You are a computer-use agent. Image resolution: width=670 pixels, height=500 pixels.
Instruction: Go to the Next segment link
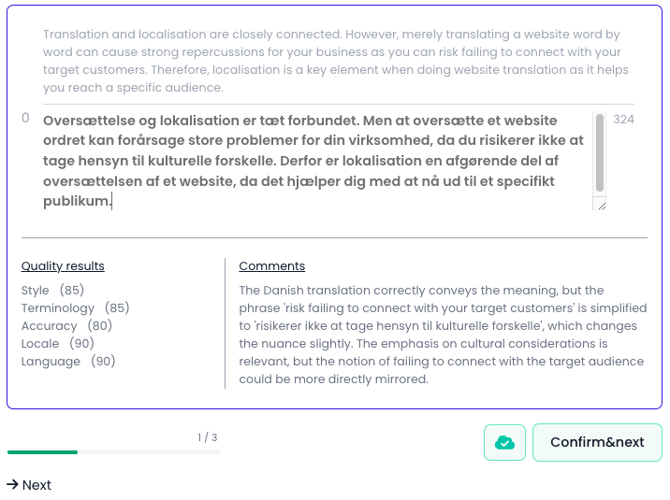coord(37,485)
